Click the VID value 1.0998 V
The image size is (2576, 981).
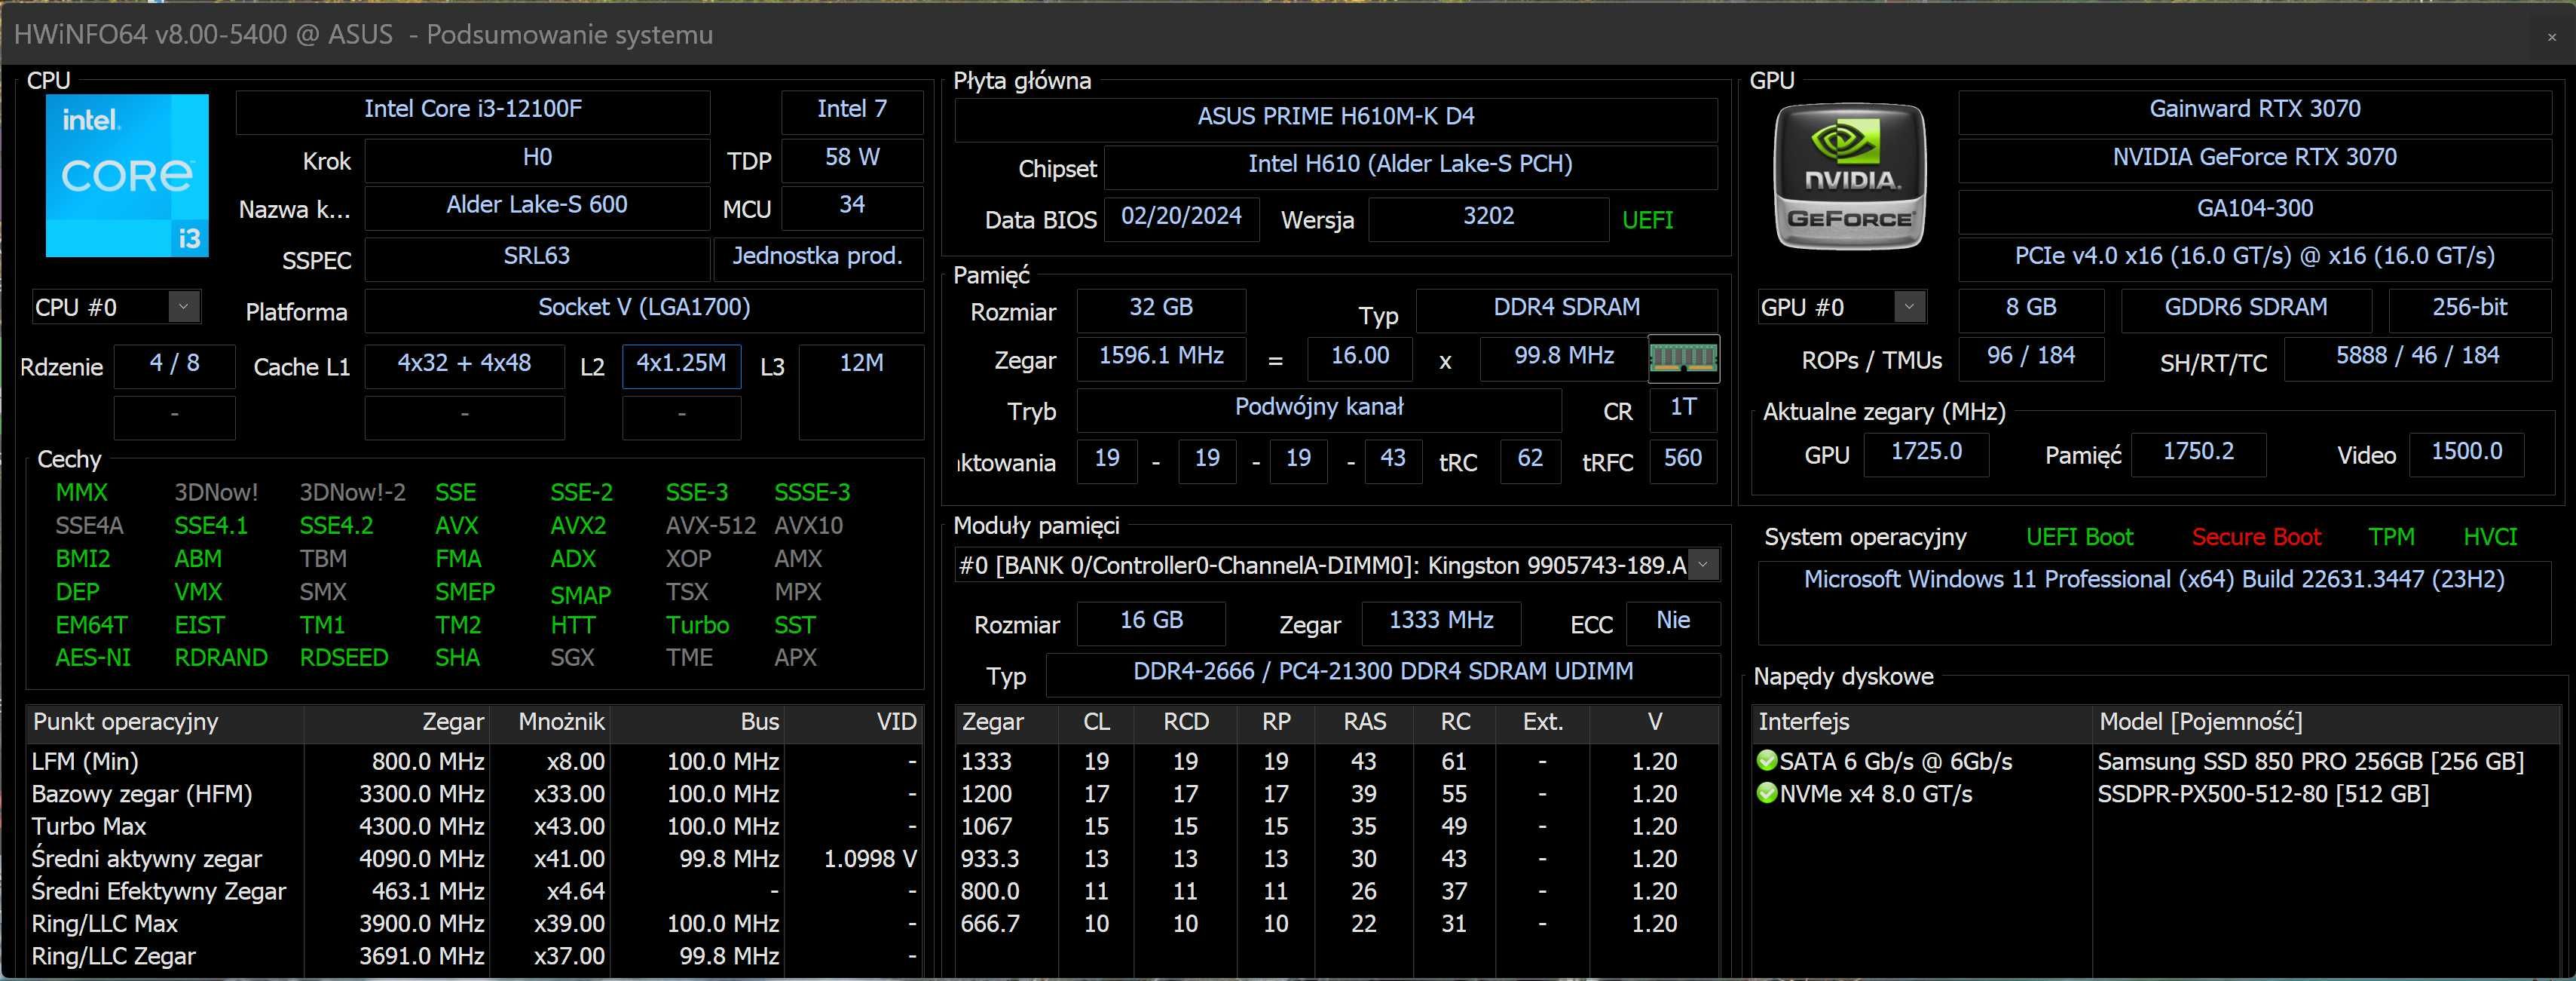[x=870, y=859]
